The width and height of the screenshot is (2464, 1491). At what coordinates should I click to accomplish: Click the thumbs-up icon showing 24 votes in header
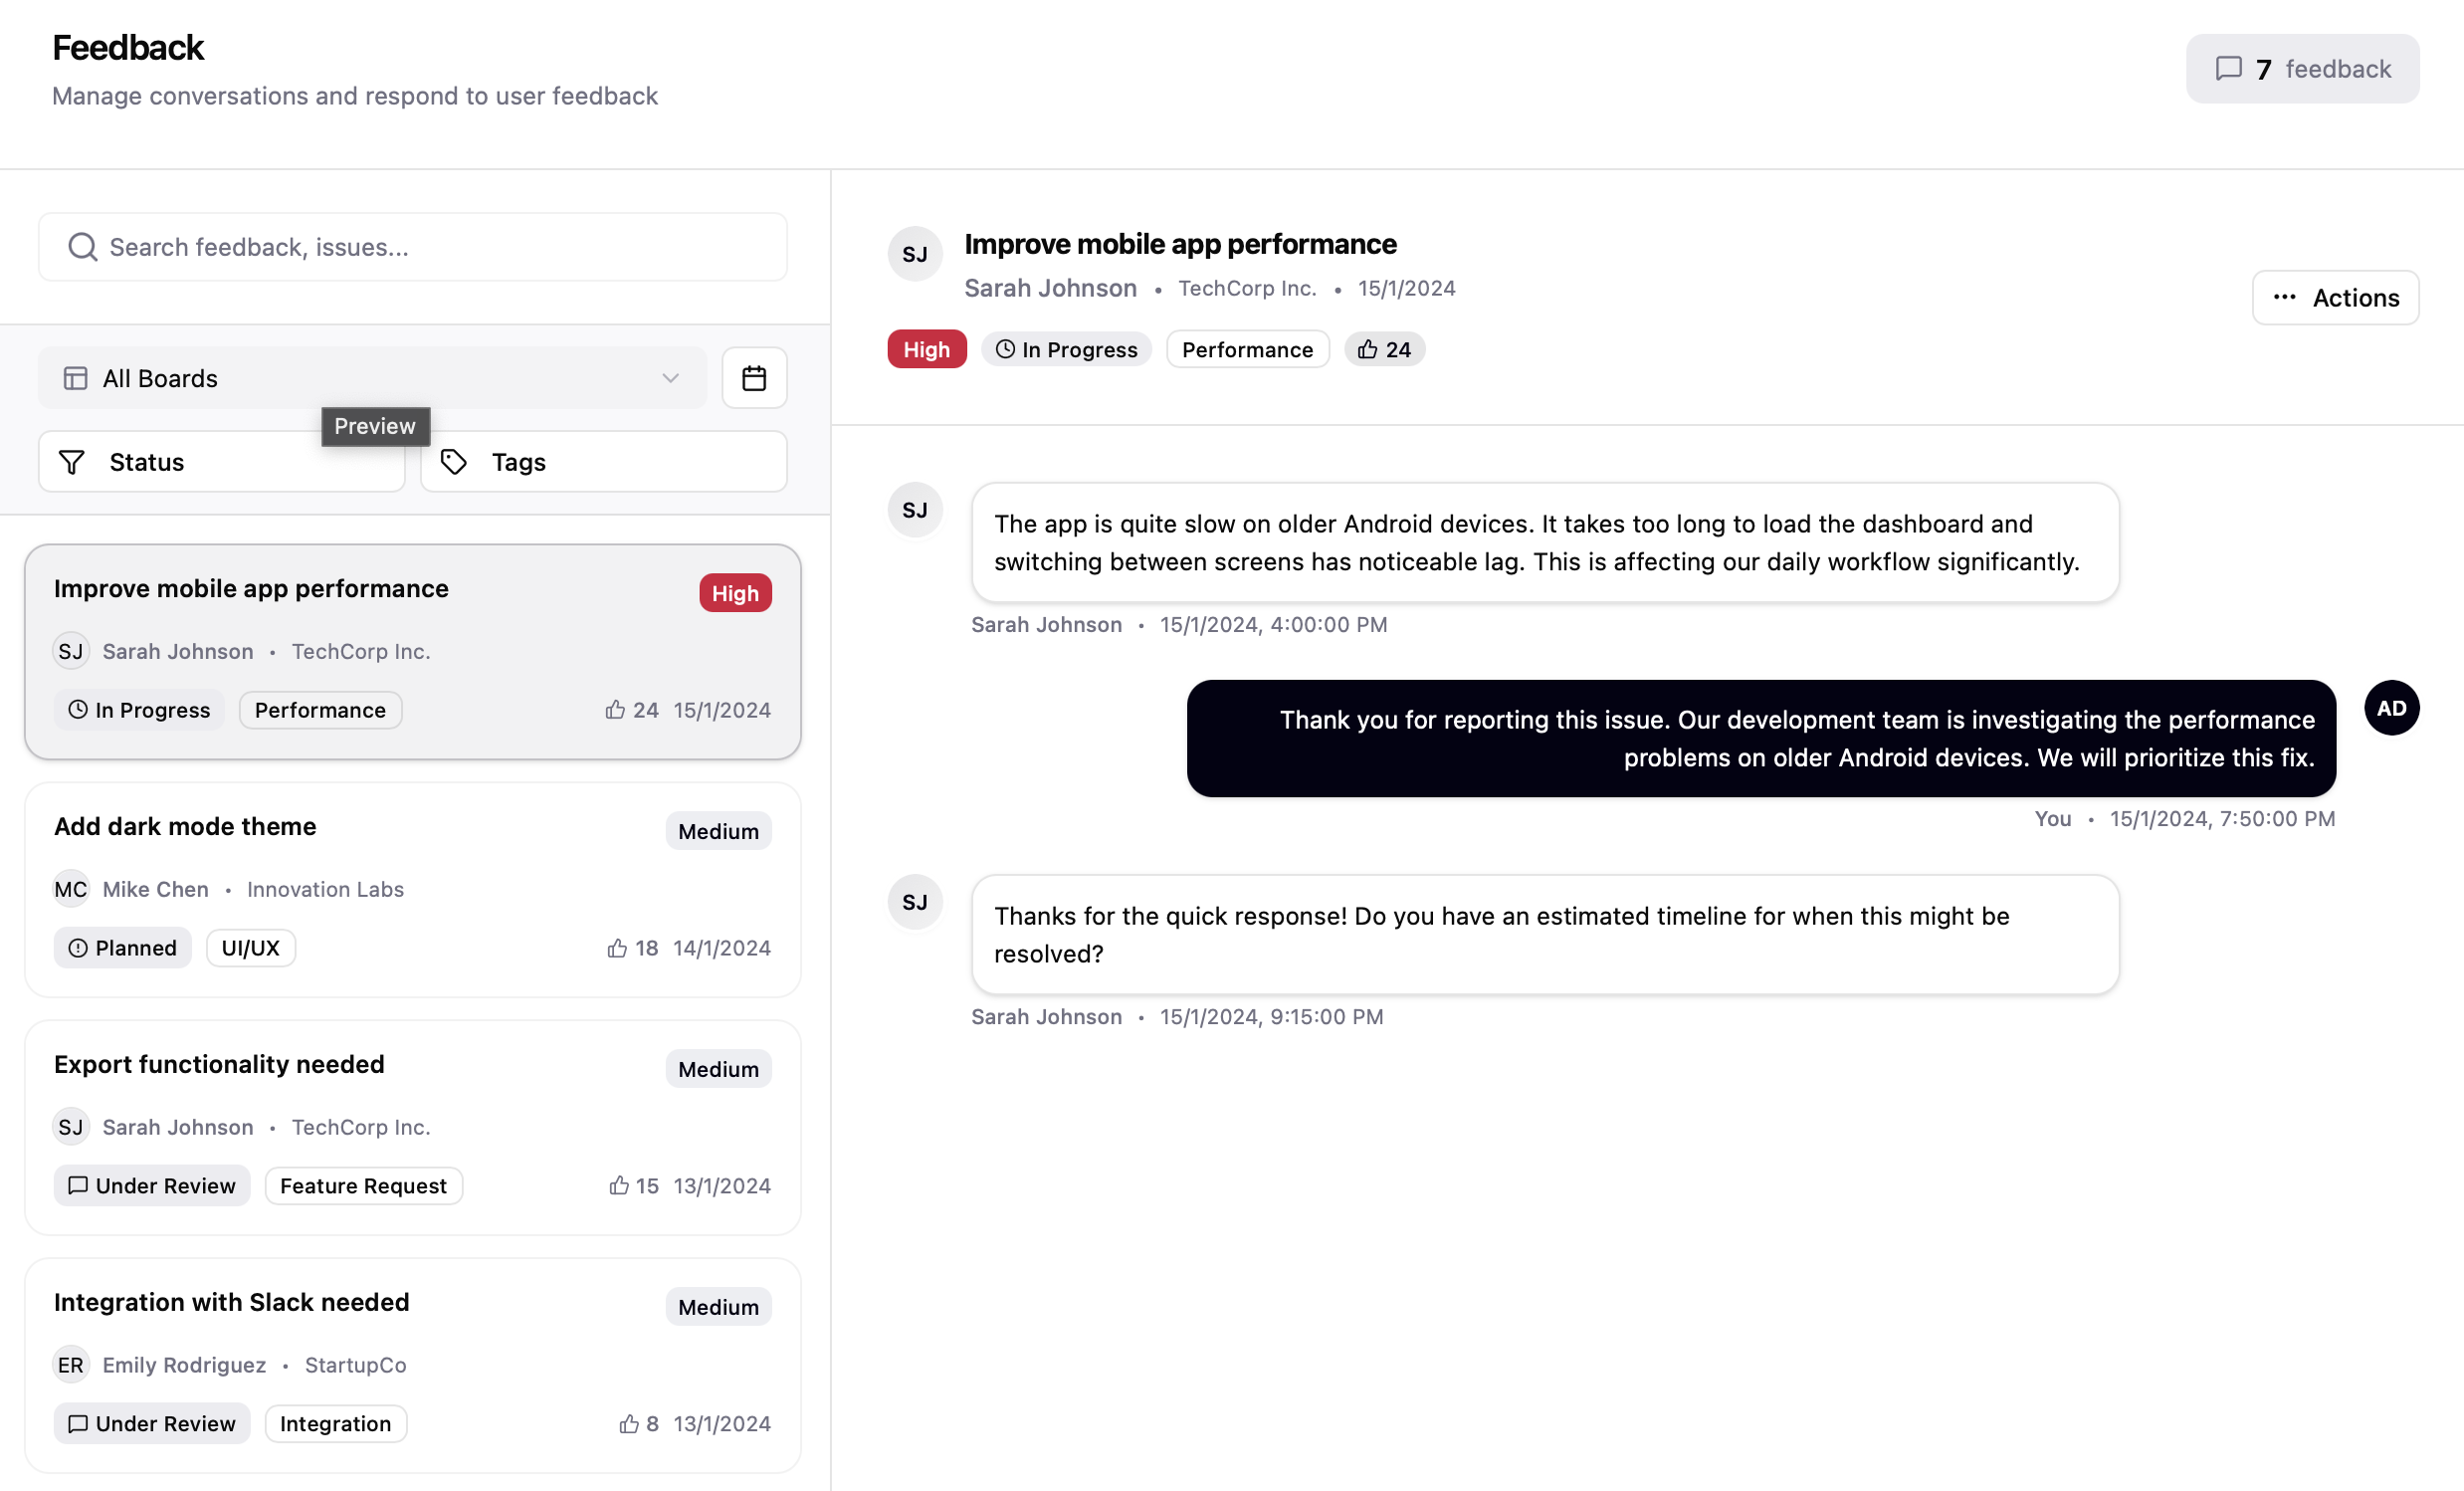tap(1368, 349)
